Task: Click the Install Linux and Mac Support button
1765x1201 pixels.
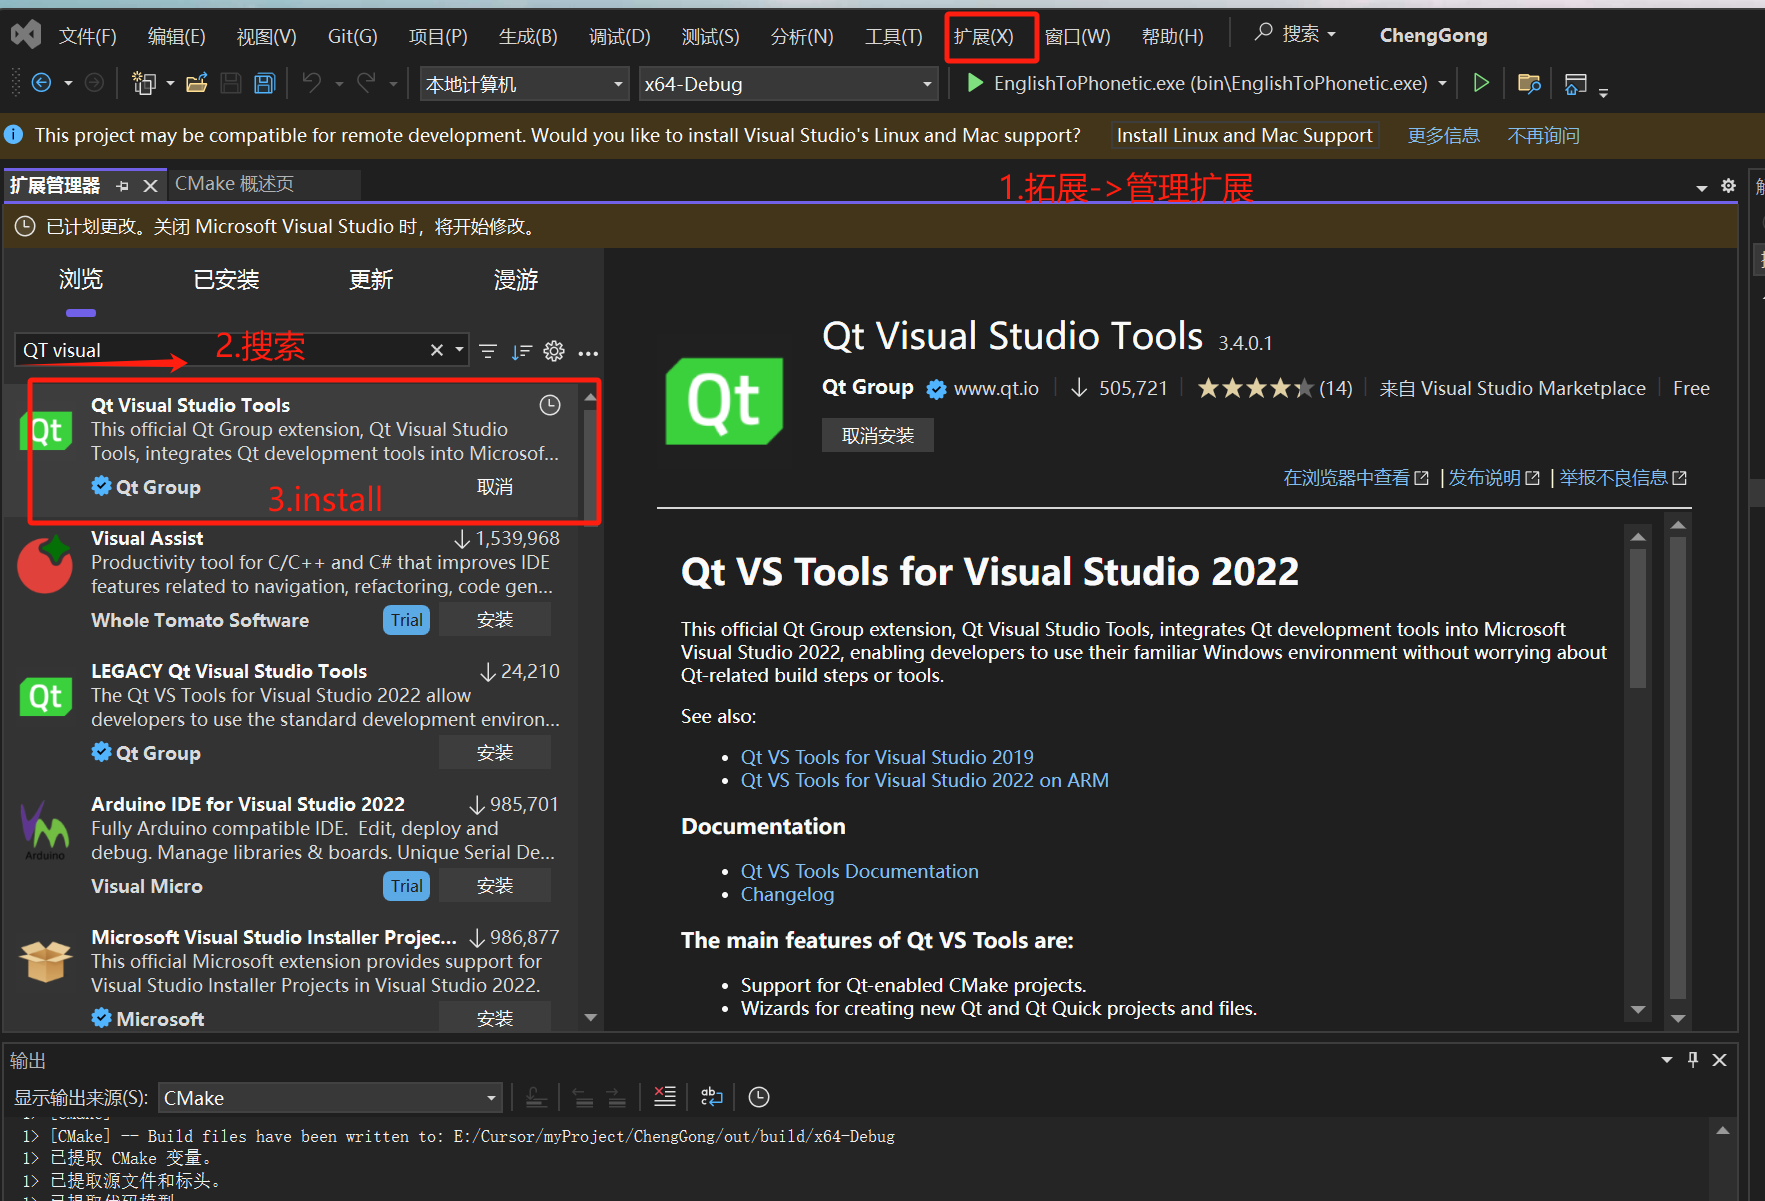Action: [x=1244, y=135]
